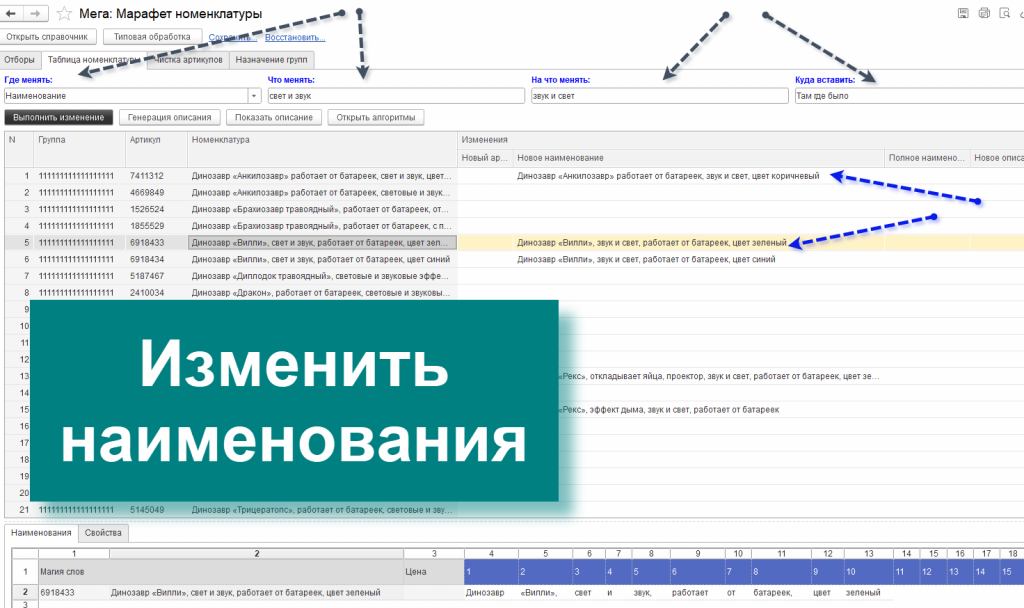The image size is (1024, 608).
Task: Run Выполнить изменение button
Action: click(x=59, y=118)
